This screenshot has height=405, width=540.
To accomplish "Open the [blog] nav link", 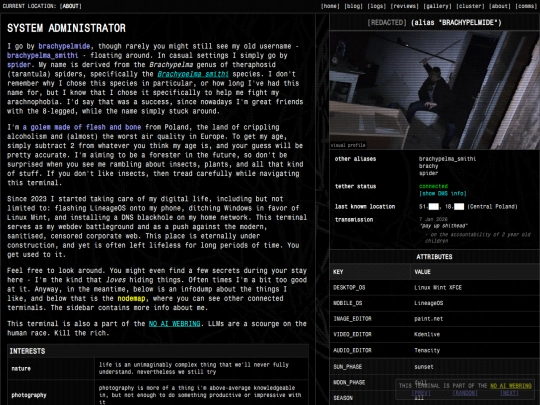I will [x=353, y=6].
